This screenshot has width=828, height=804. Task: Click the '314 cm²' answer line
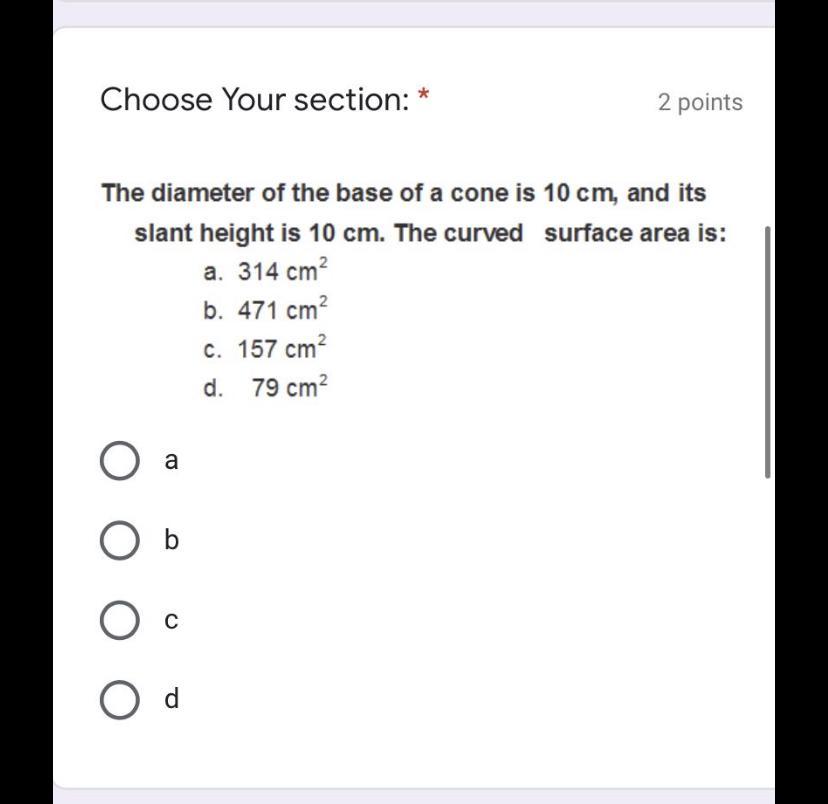pyautogui.click(x=265, y=272)
